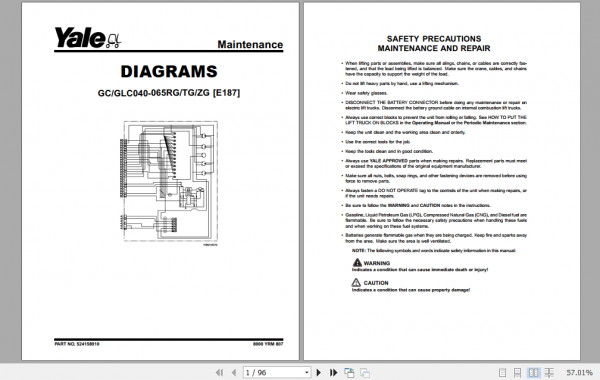Go to the previous page
600x380 pixels.
click(x=234, y=372)
